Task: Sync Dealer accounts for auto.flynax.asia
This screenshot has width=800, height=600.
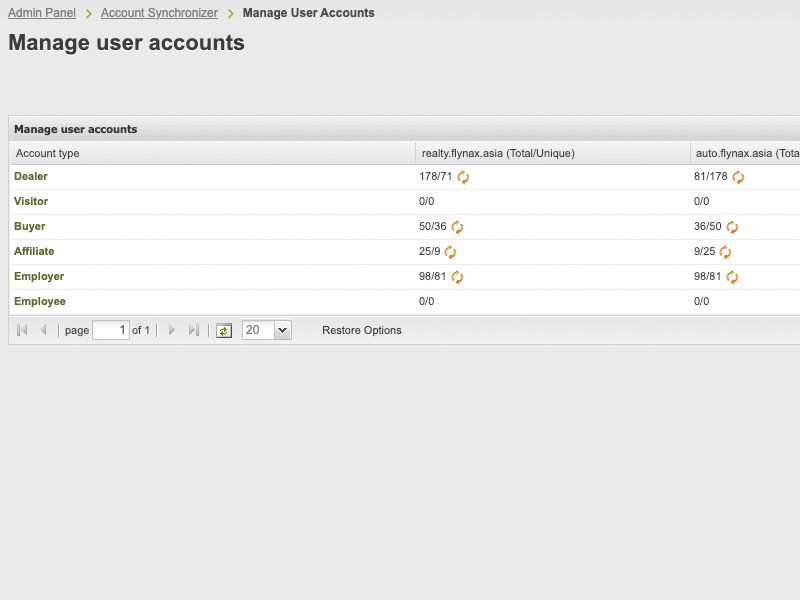Action: (x=738, y=177)
